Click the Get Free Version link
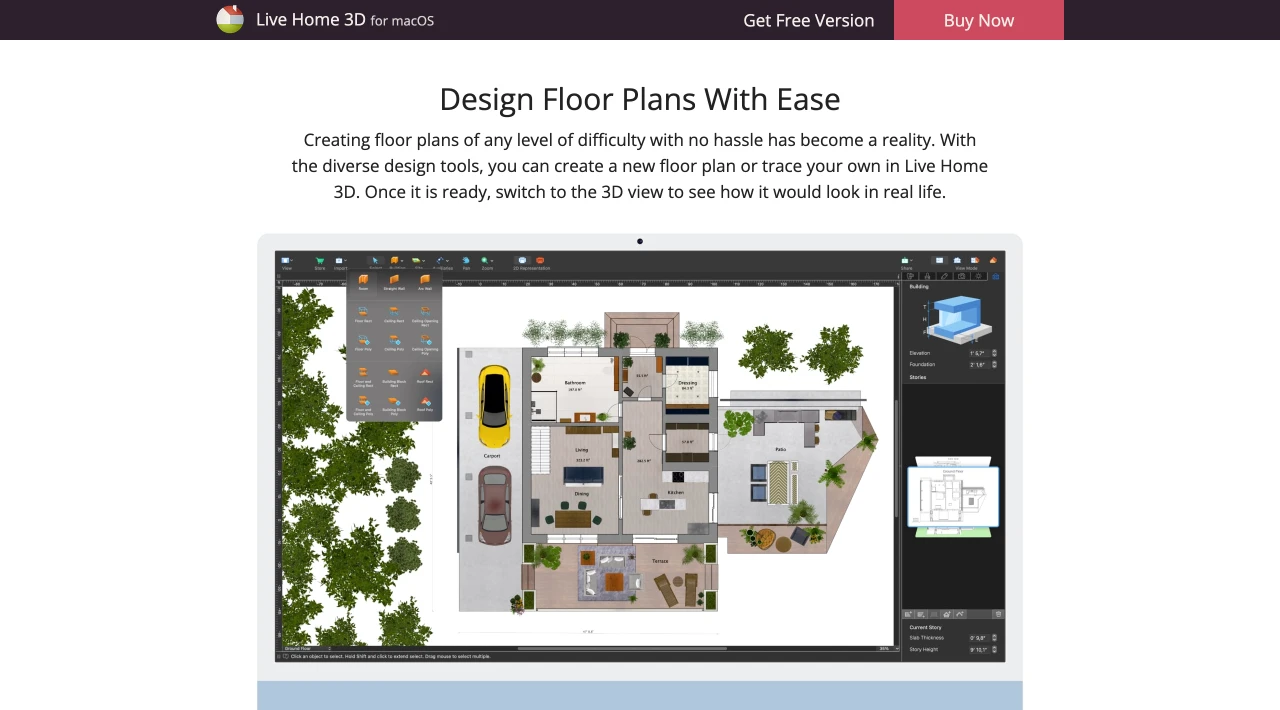 (809, 20)
